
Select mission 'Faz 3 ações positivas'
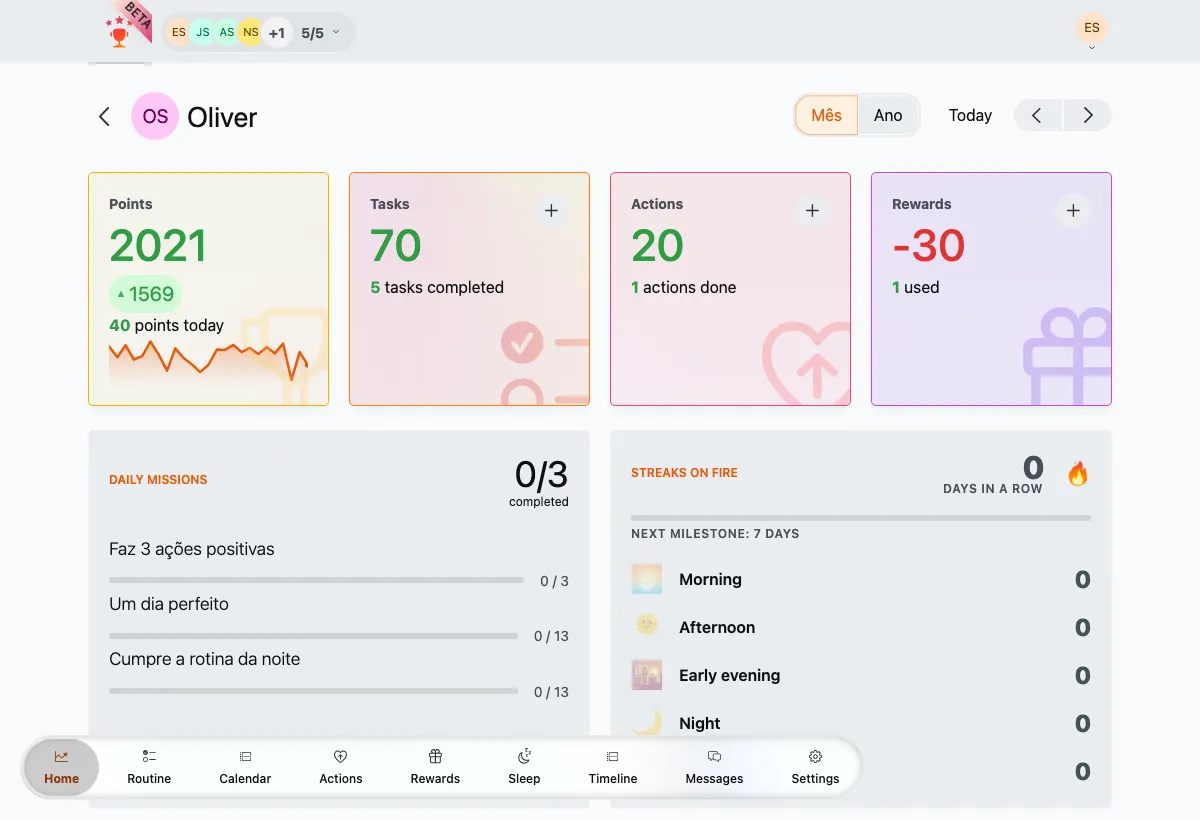pyautogui.click(x=192, y=549)
